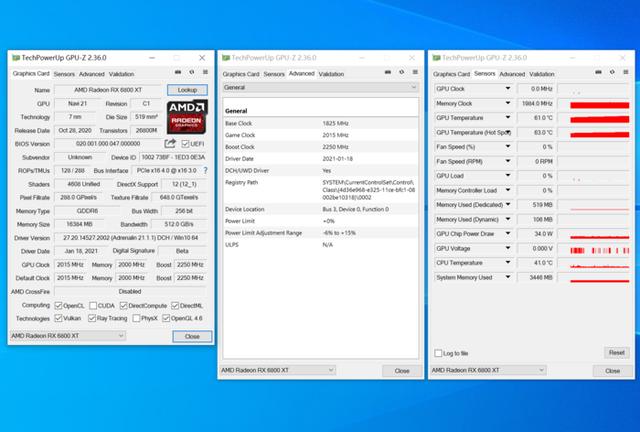
Task: Open GPU selector dropdown in left window
Action: tap(67, 336)
